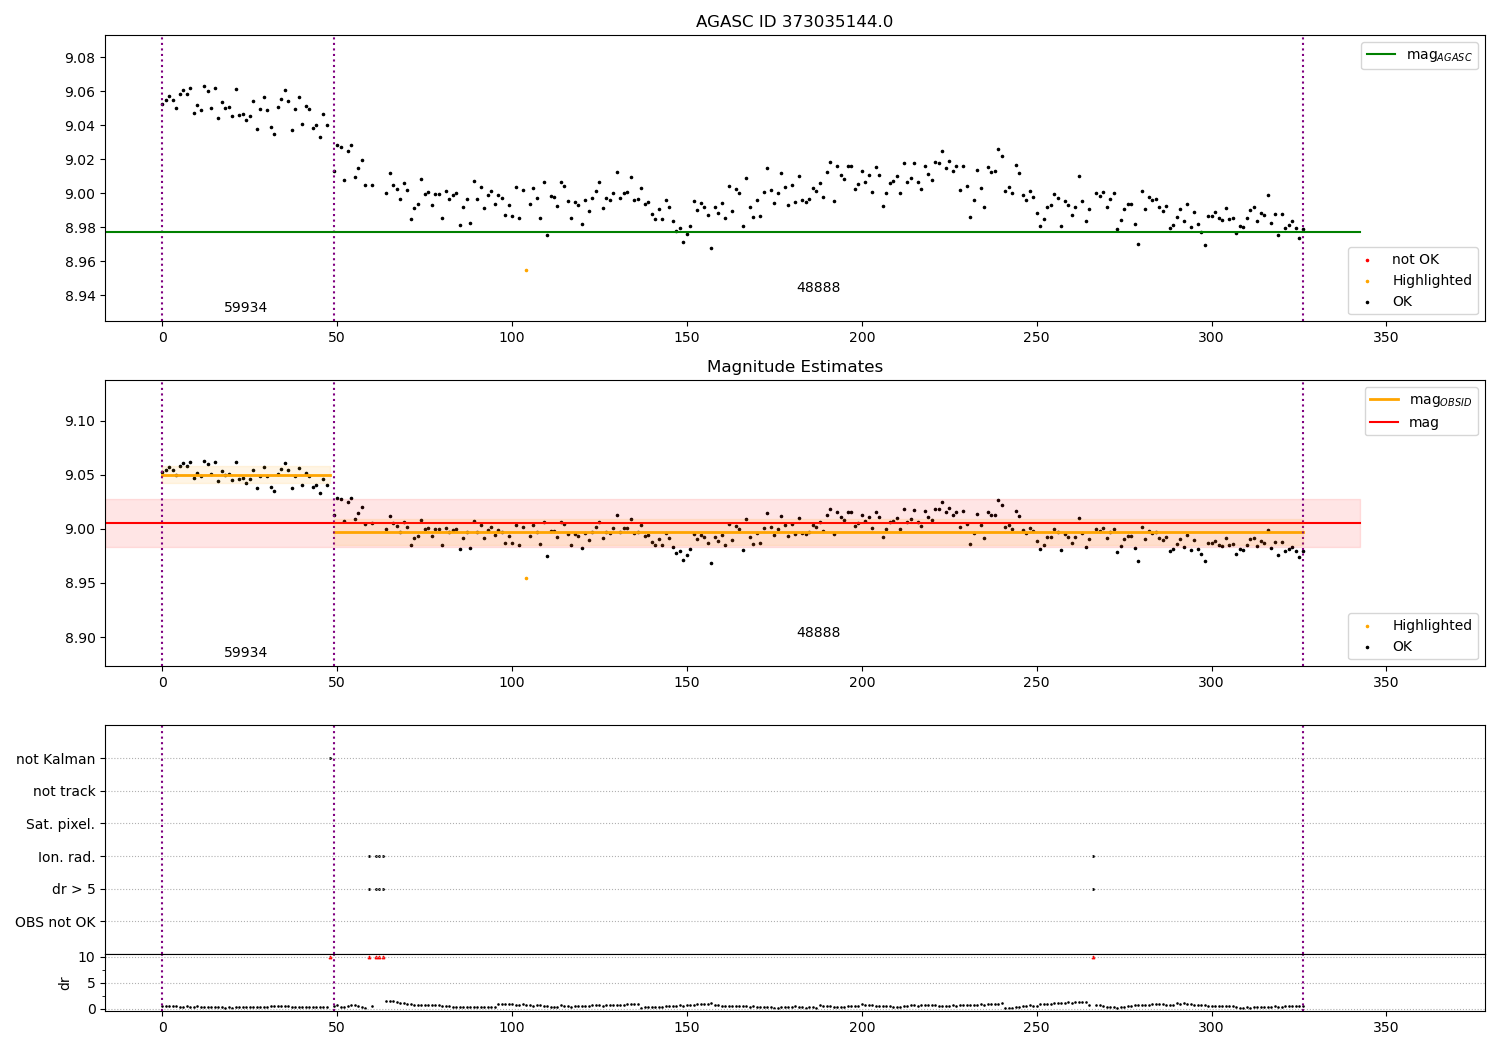Image resolution: width=1500 pixels, height=1050 pixels.
Task: Click the orange highlighted point in the top plot
Action: coord(526,270)
